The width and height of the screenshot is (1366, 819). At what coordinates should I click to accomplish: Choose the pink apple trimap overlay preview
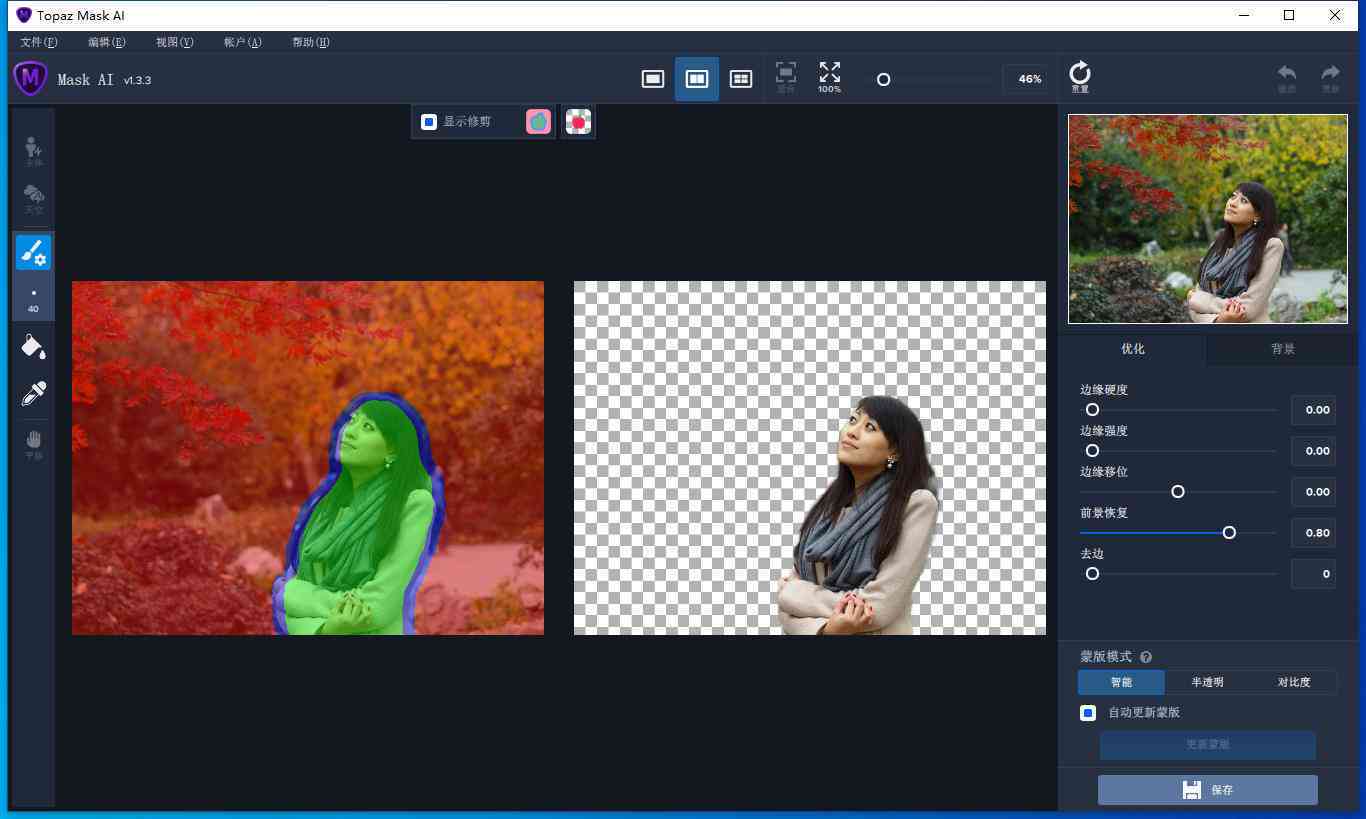539,122
